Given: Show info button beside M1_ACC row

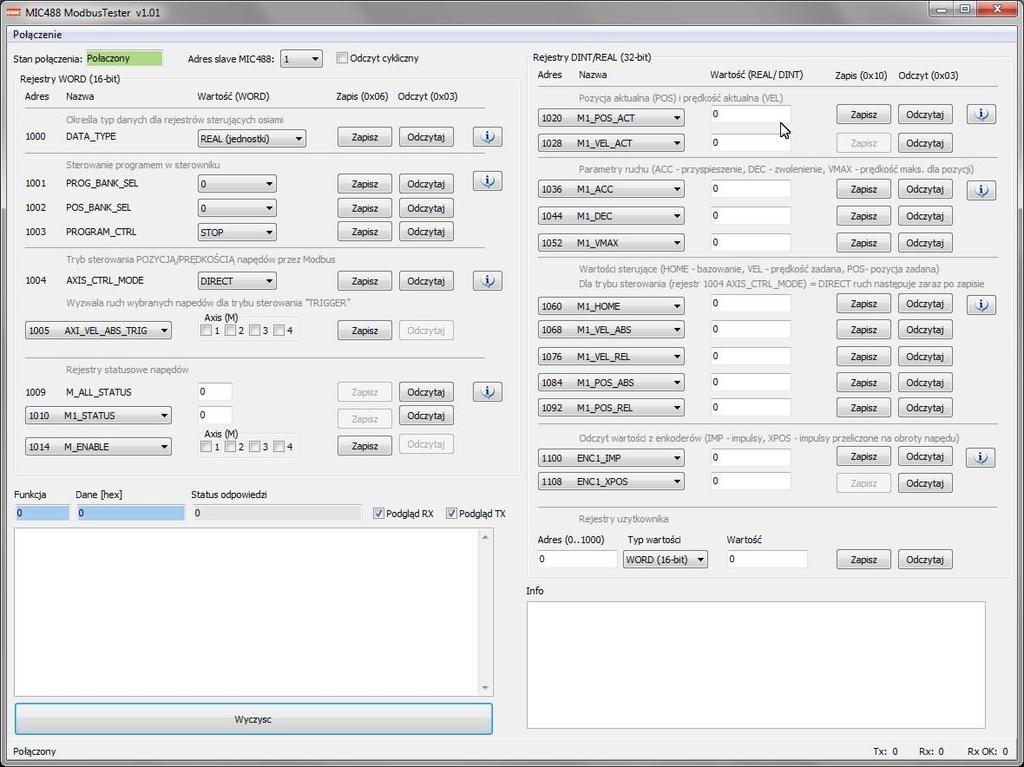Looking at the screenshot, I should pyautogui.click(x=981, y=190).
